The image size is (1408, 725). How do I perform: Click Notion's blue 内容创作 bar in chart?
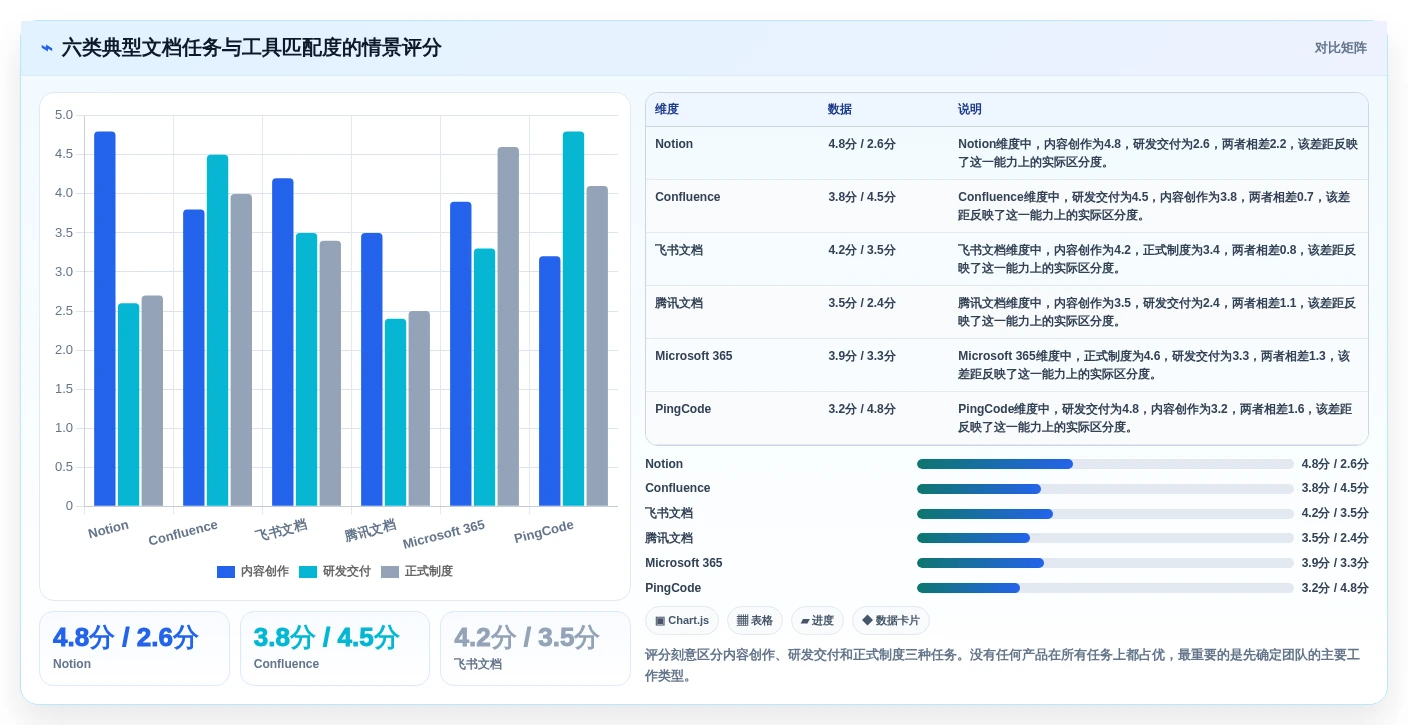point(105,319)
